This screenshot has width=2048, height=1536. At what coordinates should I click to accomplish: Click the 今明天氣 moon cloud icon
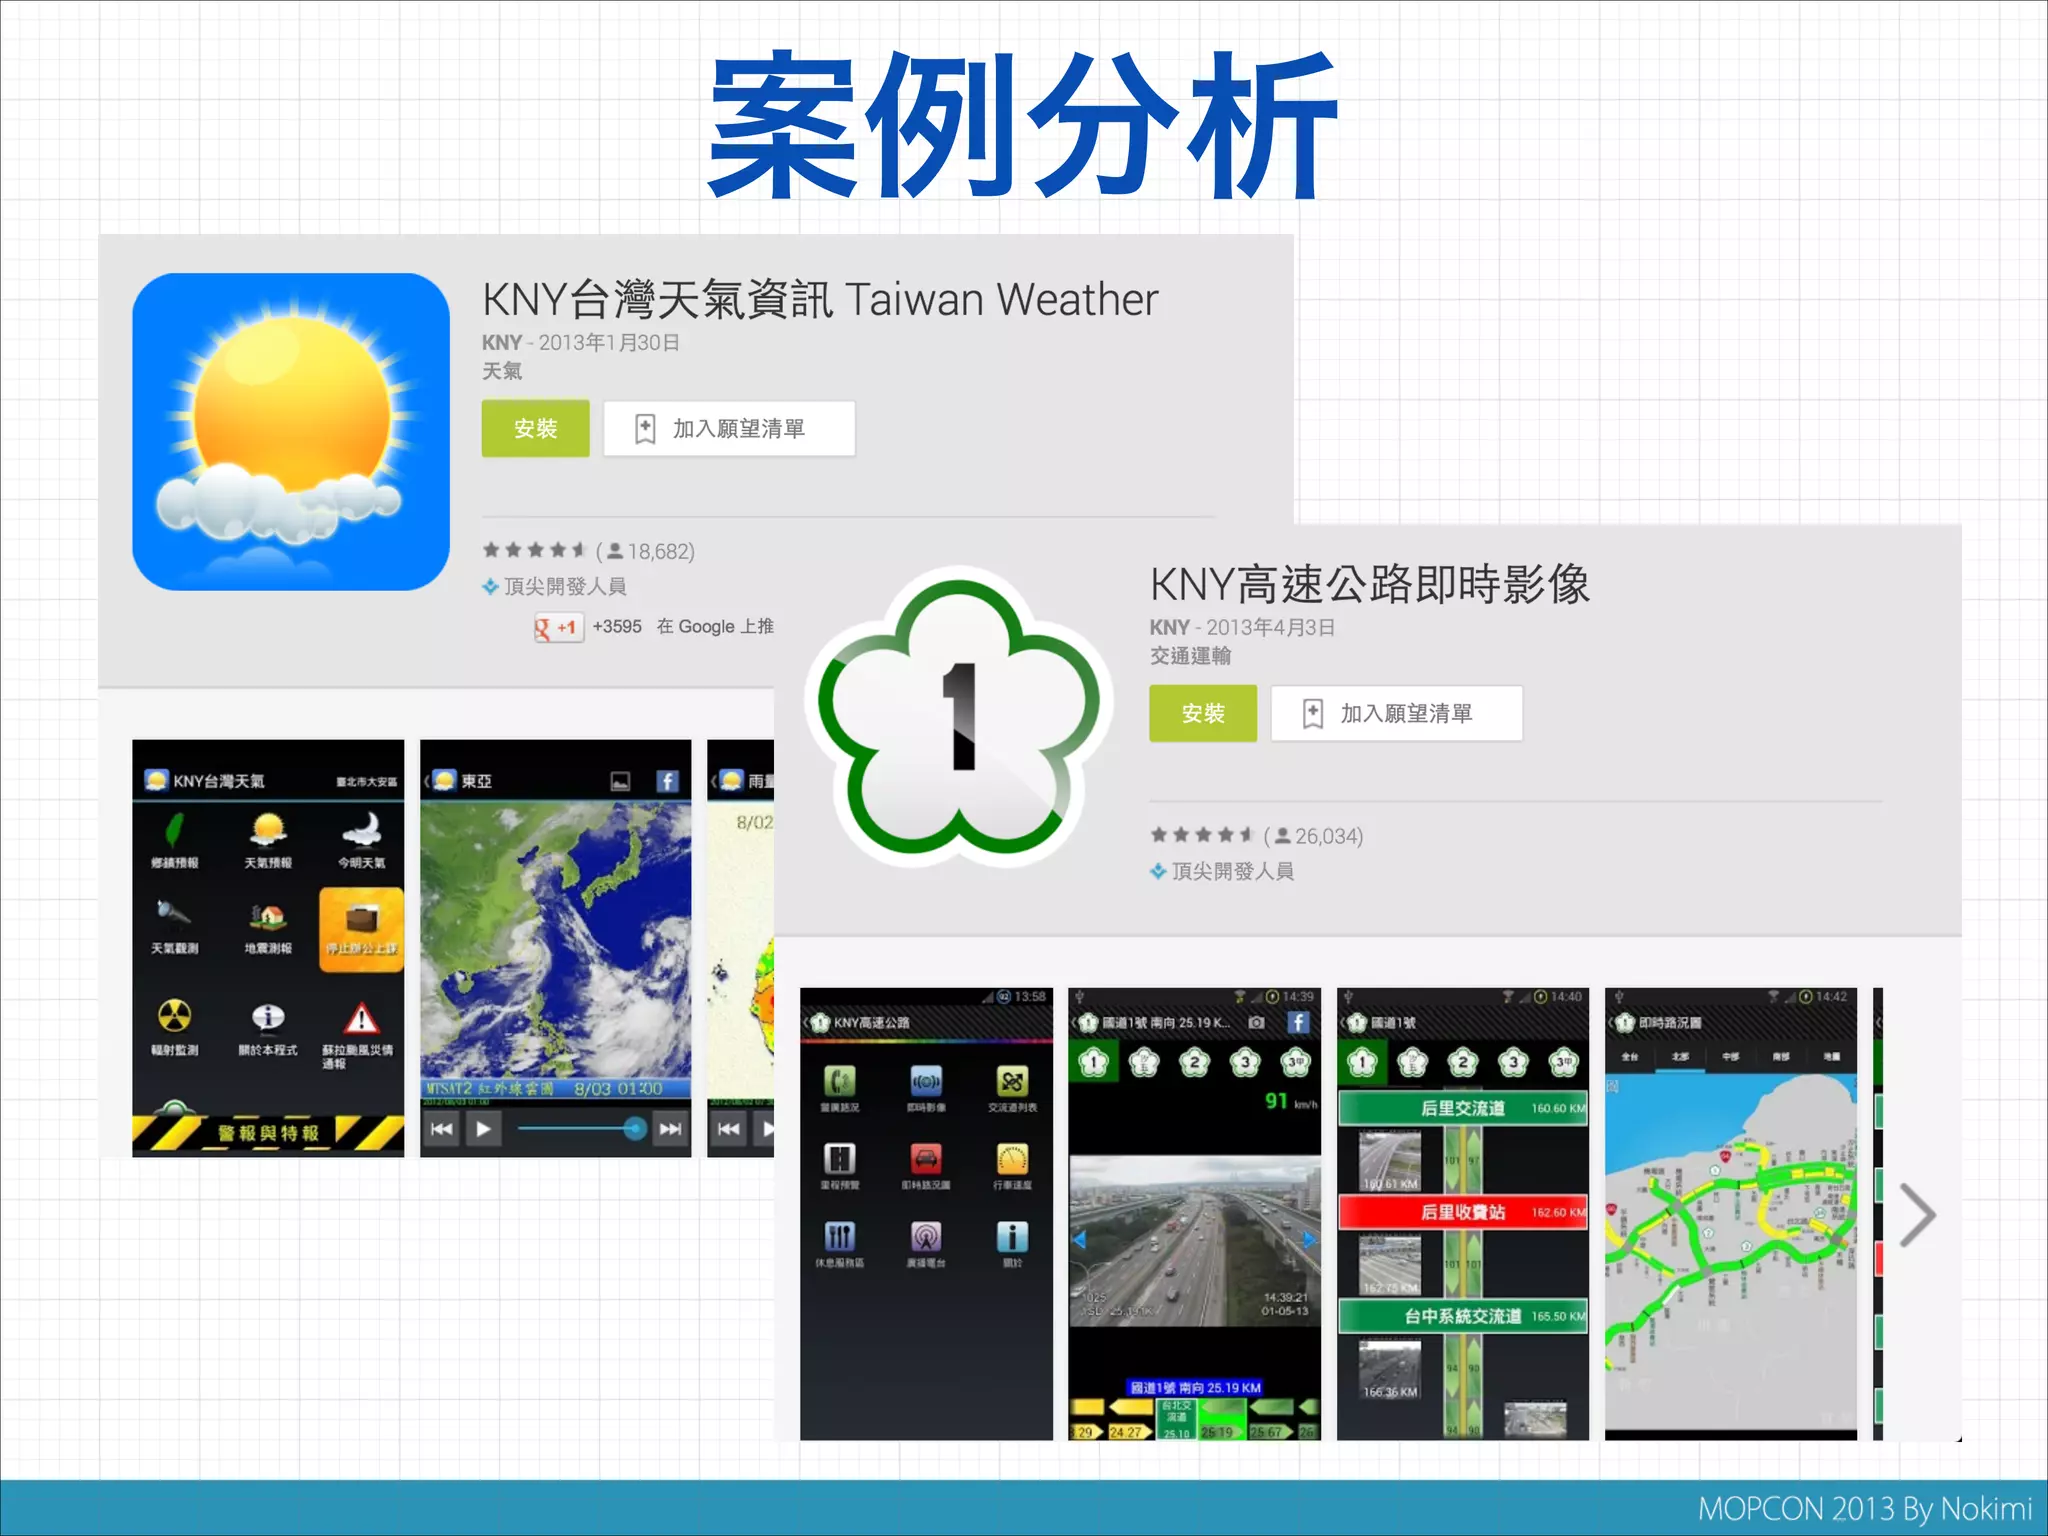click(x=361, y=830)
